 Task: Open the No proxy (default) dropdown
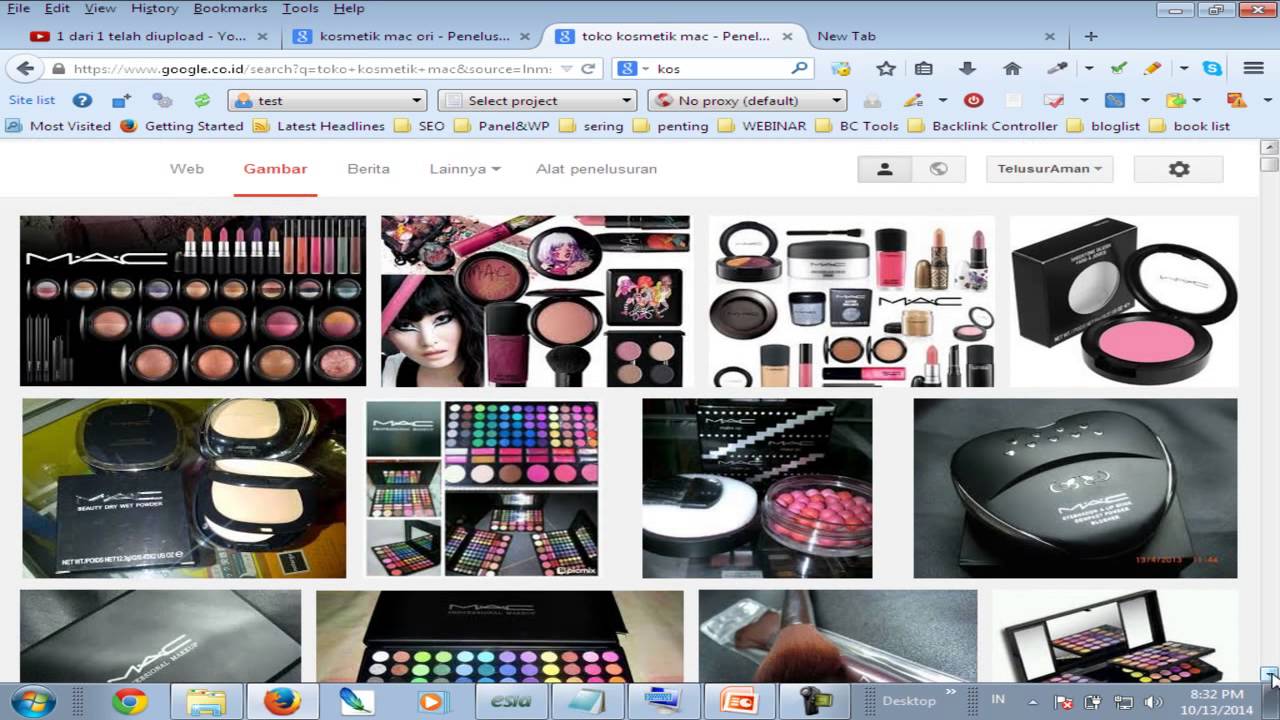[747, 100]
